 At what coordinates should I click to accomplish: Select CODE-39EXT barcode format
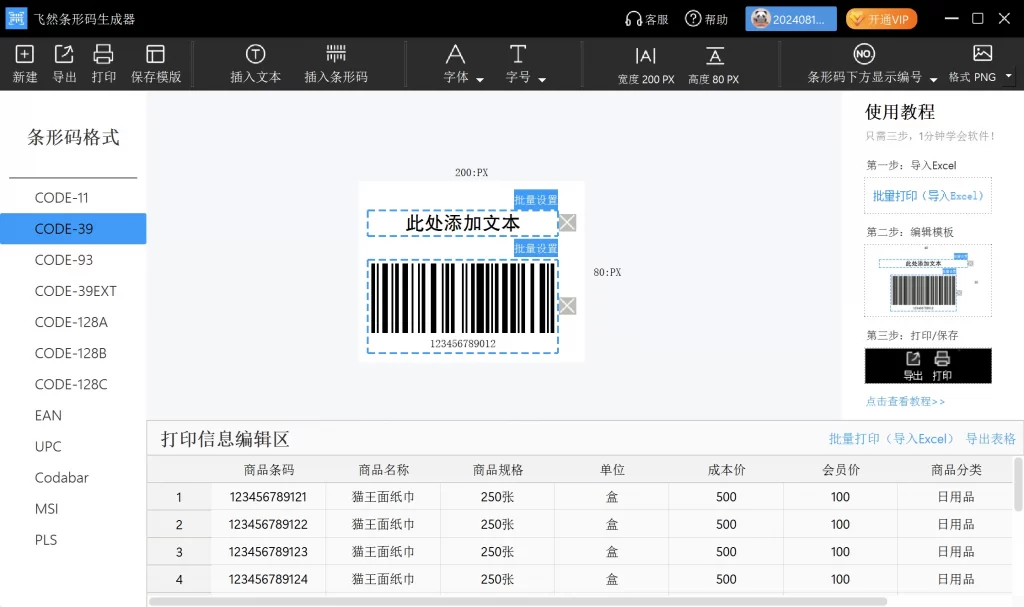pyautogui.click(x=73, y=291)
